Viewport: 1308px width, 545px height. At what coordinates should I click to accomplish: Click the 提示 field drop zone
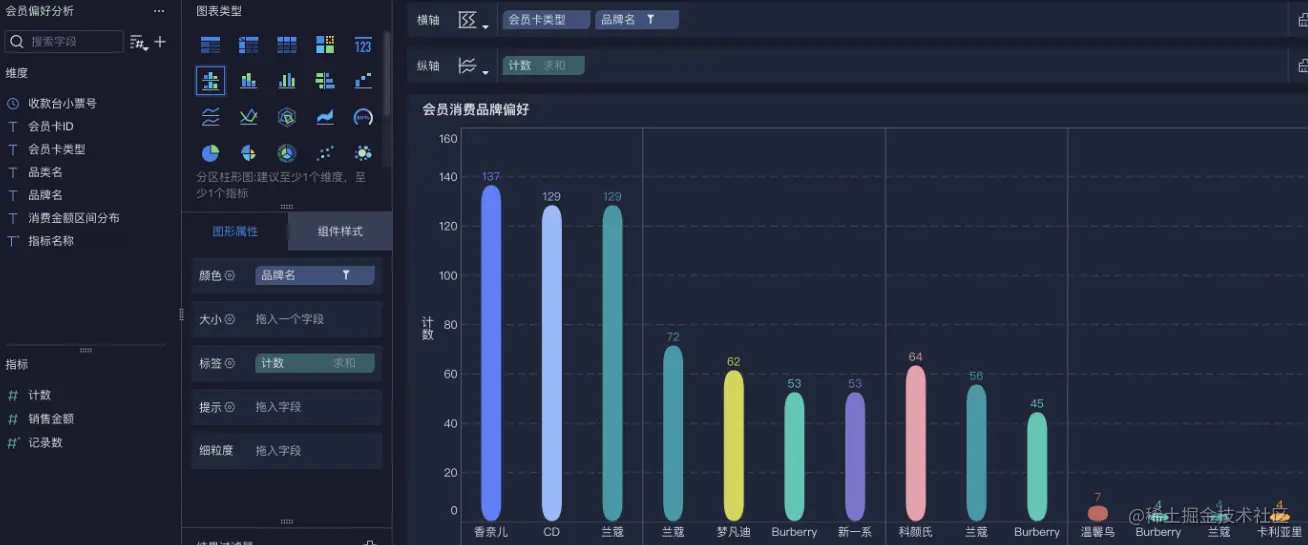coord(315,407)
